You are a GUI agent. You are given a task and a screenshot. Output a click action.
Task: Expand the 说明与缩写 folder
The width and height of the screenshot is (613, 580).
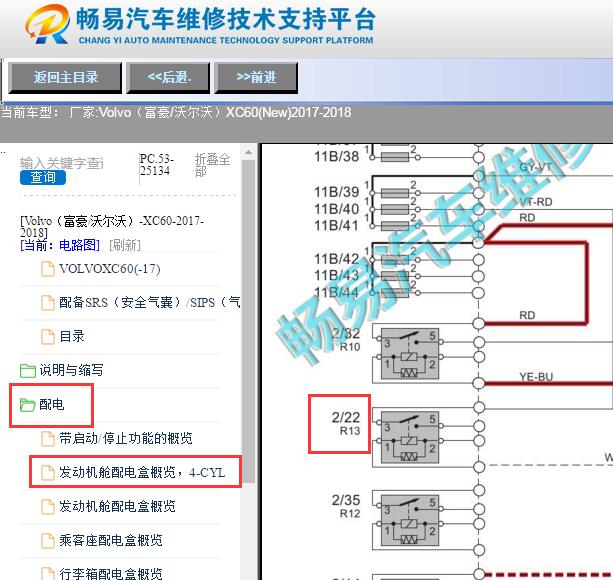72,370
